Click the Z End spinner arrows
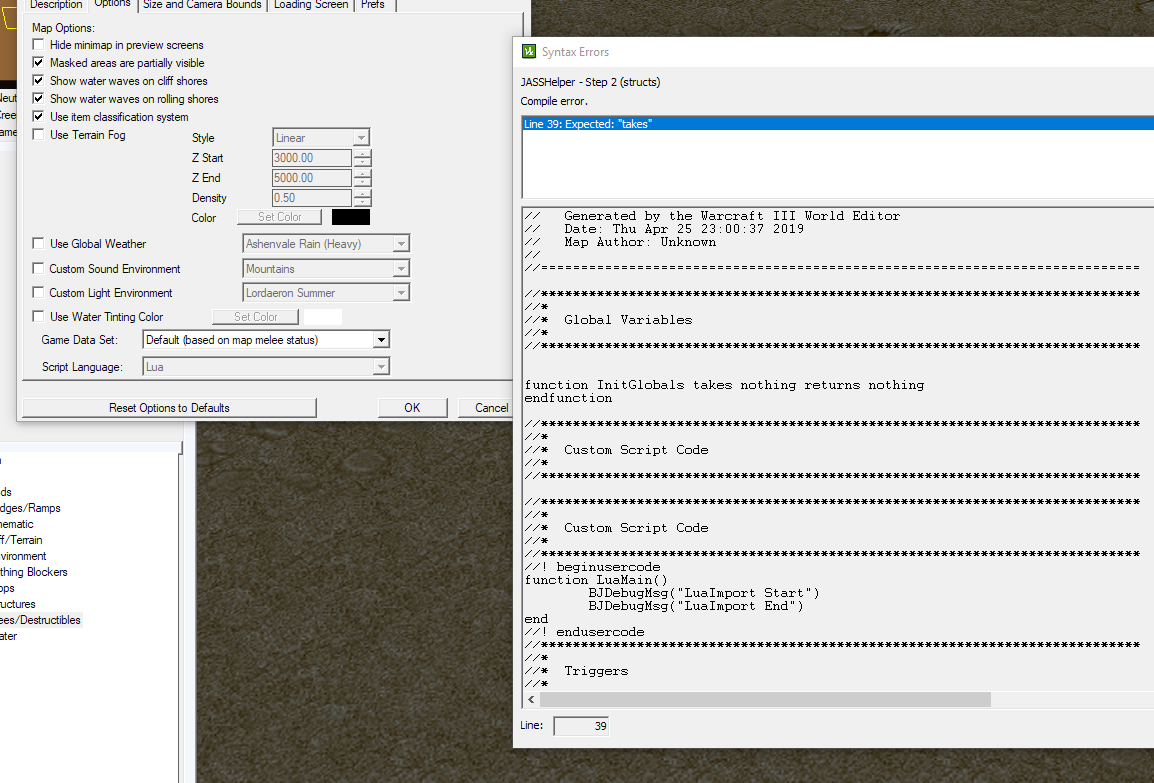 362,177
